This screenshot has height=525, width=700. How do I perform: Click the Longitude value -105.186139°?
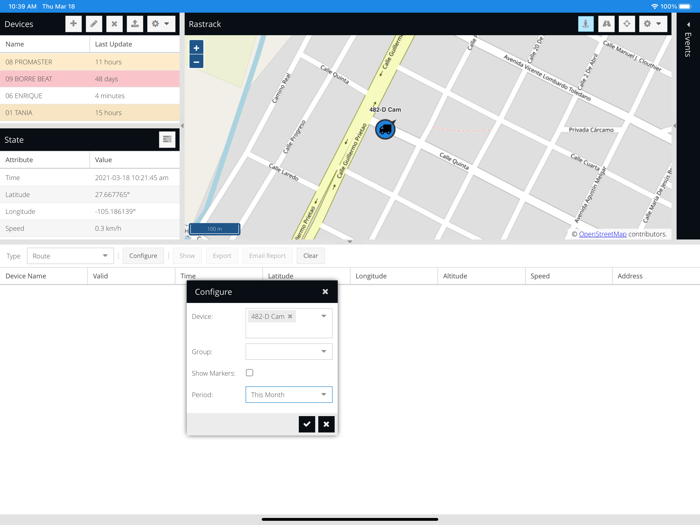tap(115, 212)
